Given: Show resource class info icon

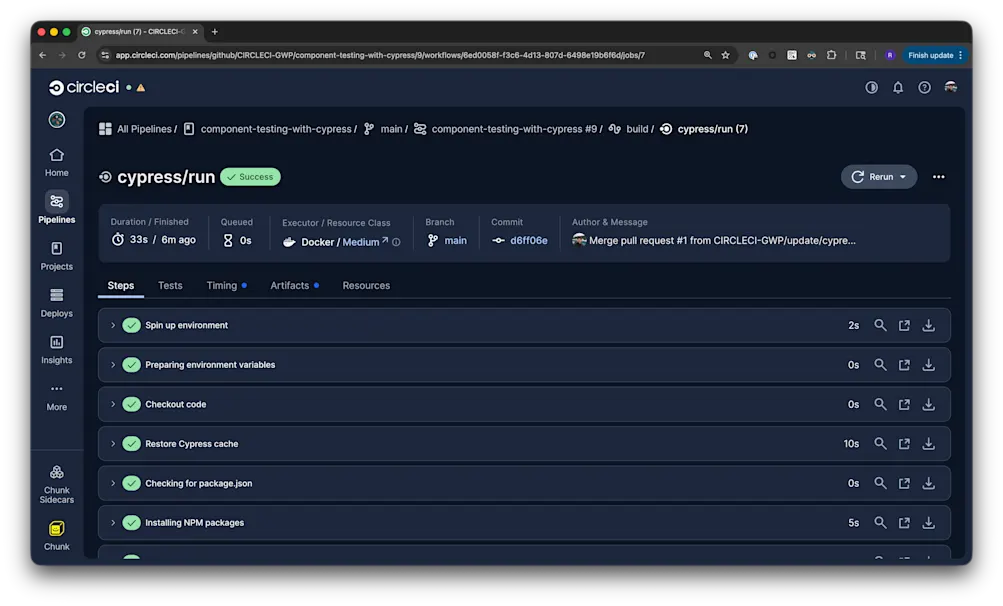Looking at the screenshot, I should 397,242.
